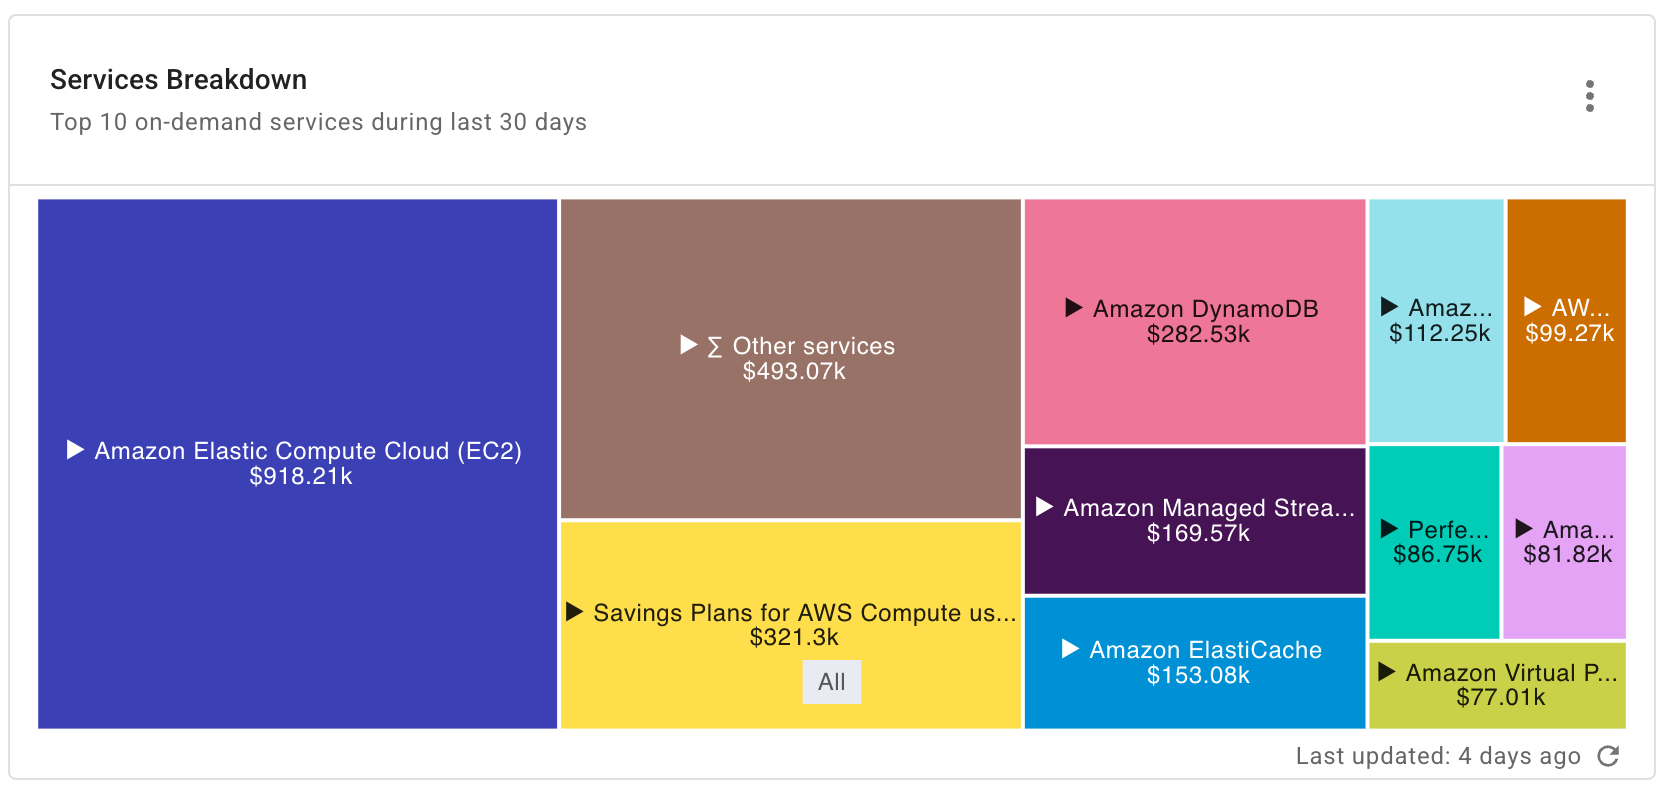Click the play triangle on Amazon DynamoDB
This screenshot has height=790, width=1672.
click(x=1072, y=308)
